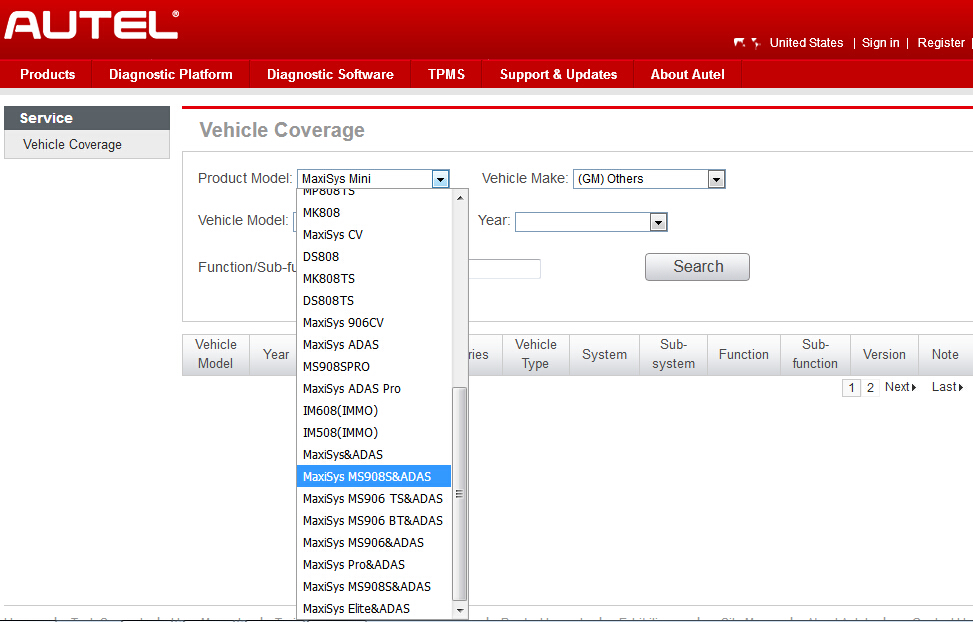Open the Products menu
The width and height of the screenshot is (973, 622).
click(47, 74)
